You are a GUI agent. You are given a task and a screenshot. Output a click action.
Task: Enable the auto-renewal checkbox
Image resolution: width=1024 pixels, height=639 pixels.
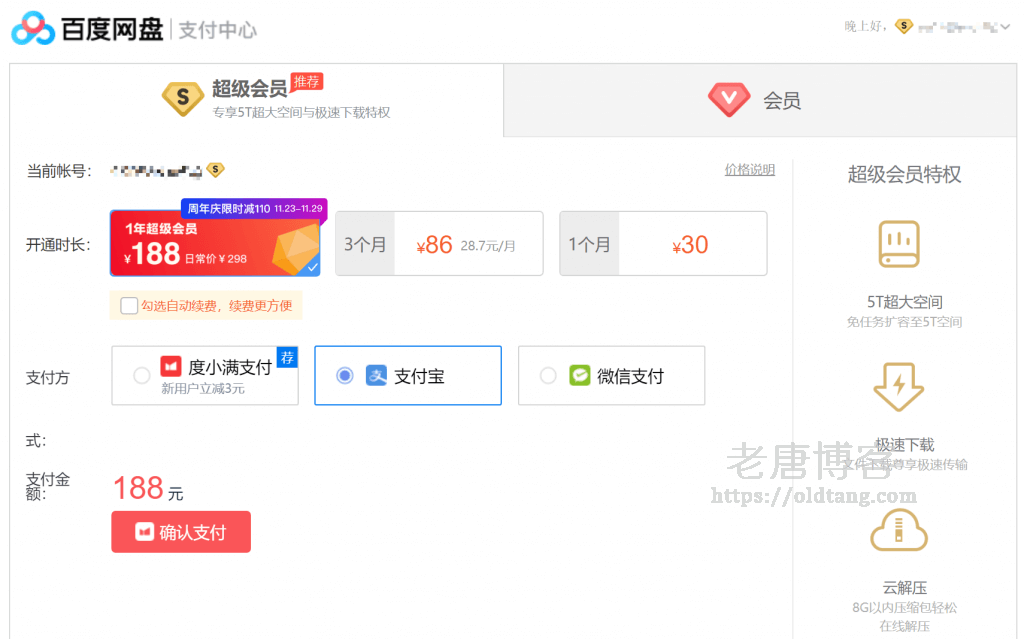pos(129,306)
